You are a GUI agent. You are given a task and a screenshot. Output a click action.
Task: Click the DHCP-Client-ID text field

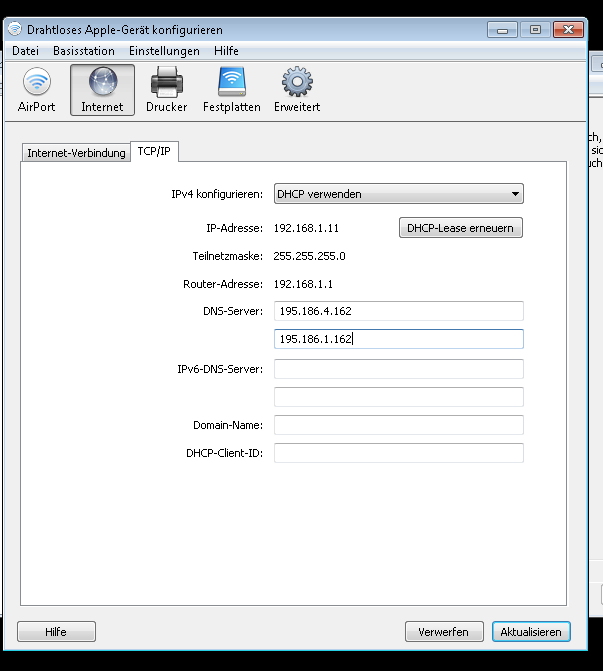398,453
